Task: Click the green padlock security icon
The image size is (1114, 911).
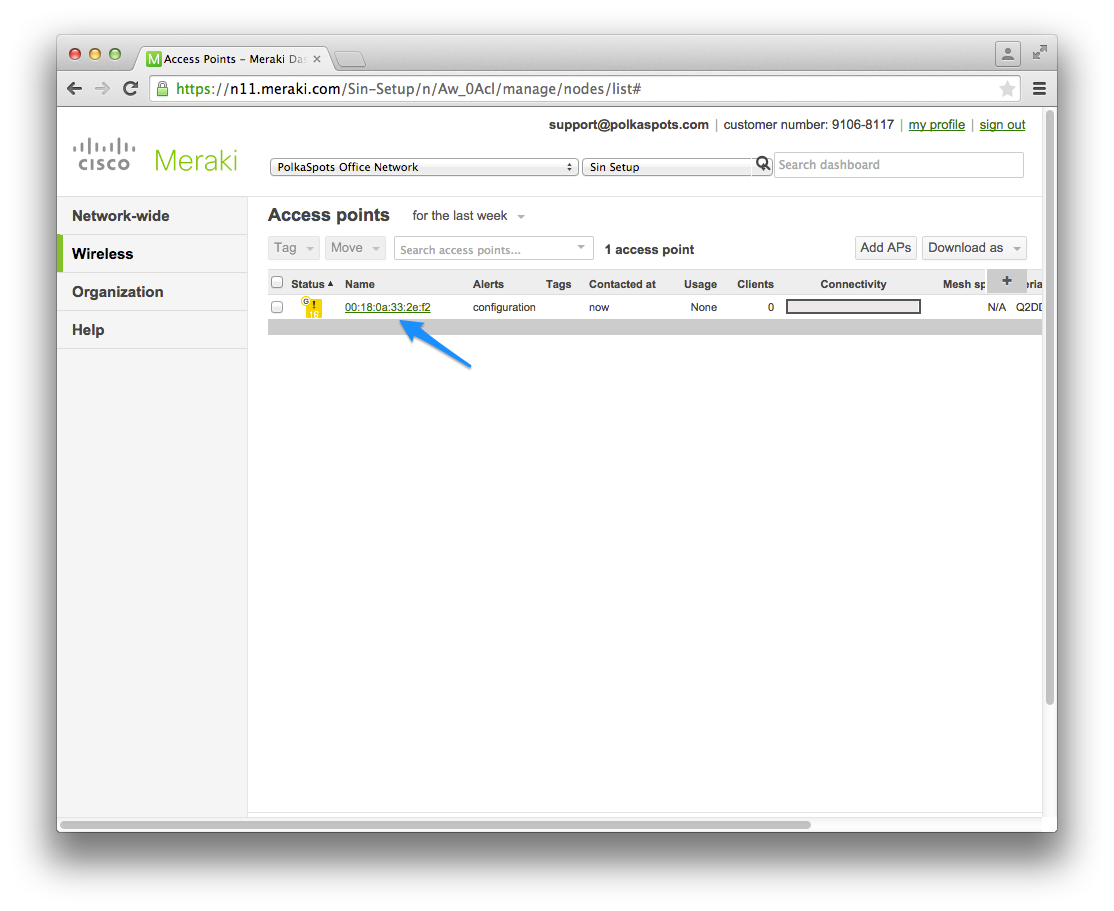Action: pyautogui.click(x=163, y=89)
